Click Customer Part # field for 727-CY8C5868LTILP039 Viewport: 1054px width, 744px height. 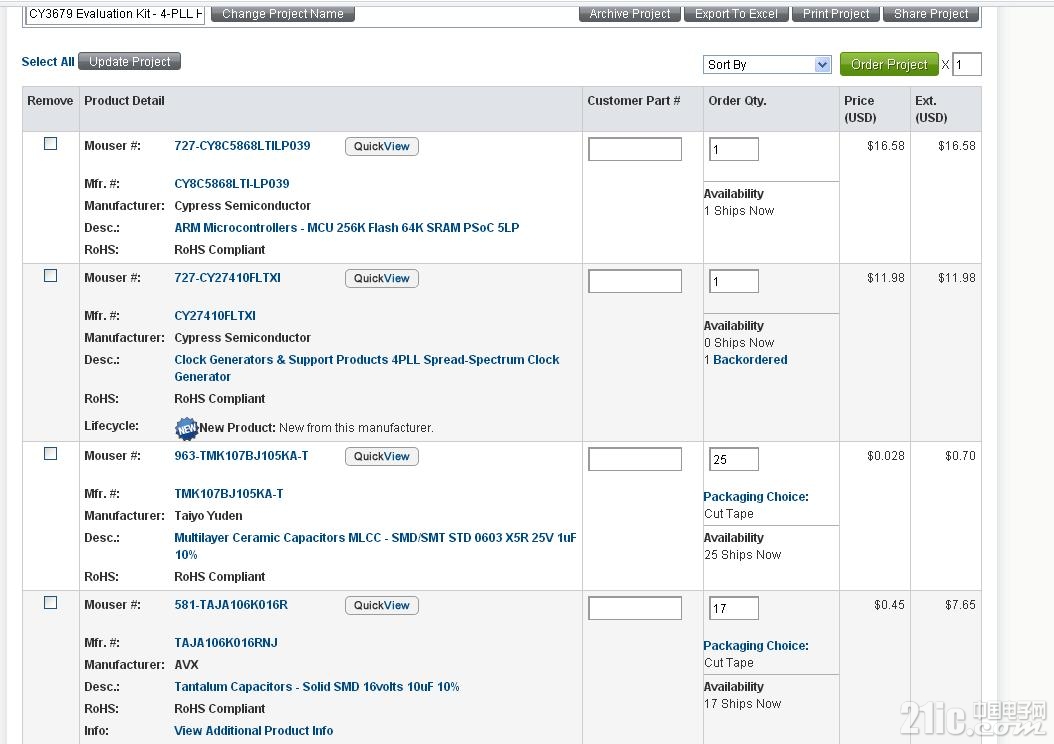pyautogui.click(x=635, y=149)
